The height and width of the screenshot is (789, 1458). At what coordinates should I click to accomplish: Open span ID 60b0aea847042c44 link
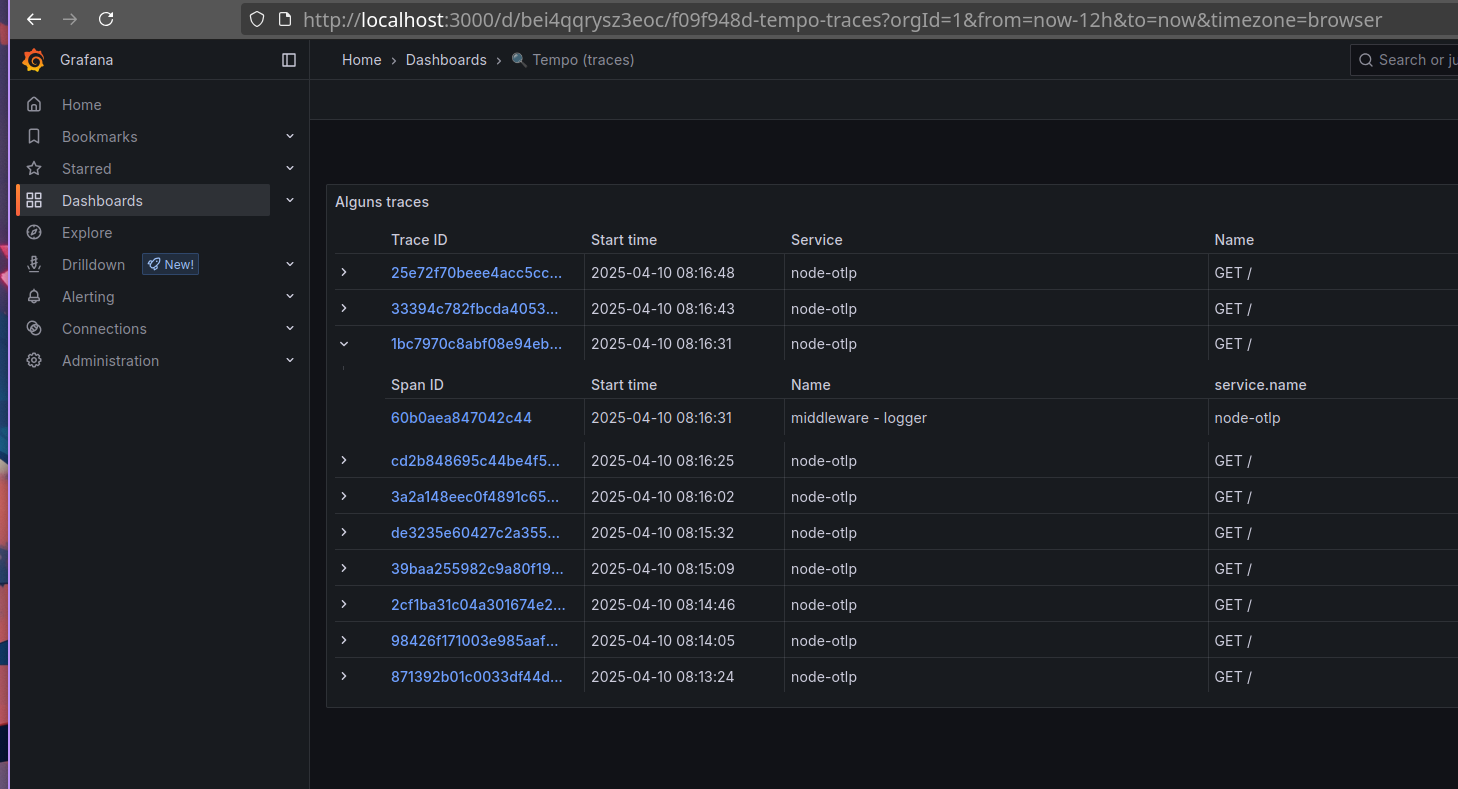pyautogui.click(x=461, y=418)
